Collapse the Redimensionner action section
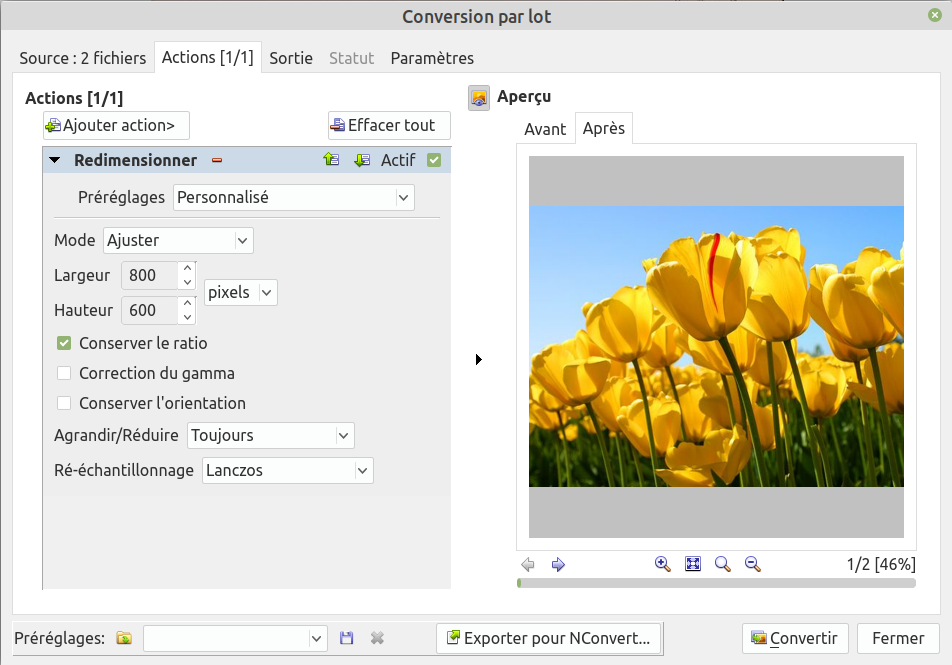The height and width of the screenshot is (665, 952). (55, 160)
